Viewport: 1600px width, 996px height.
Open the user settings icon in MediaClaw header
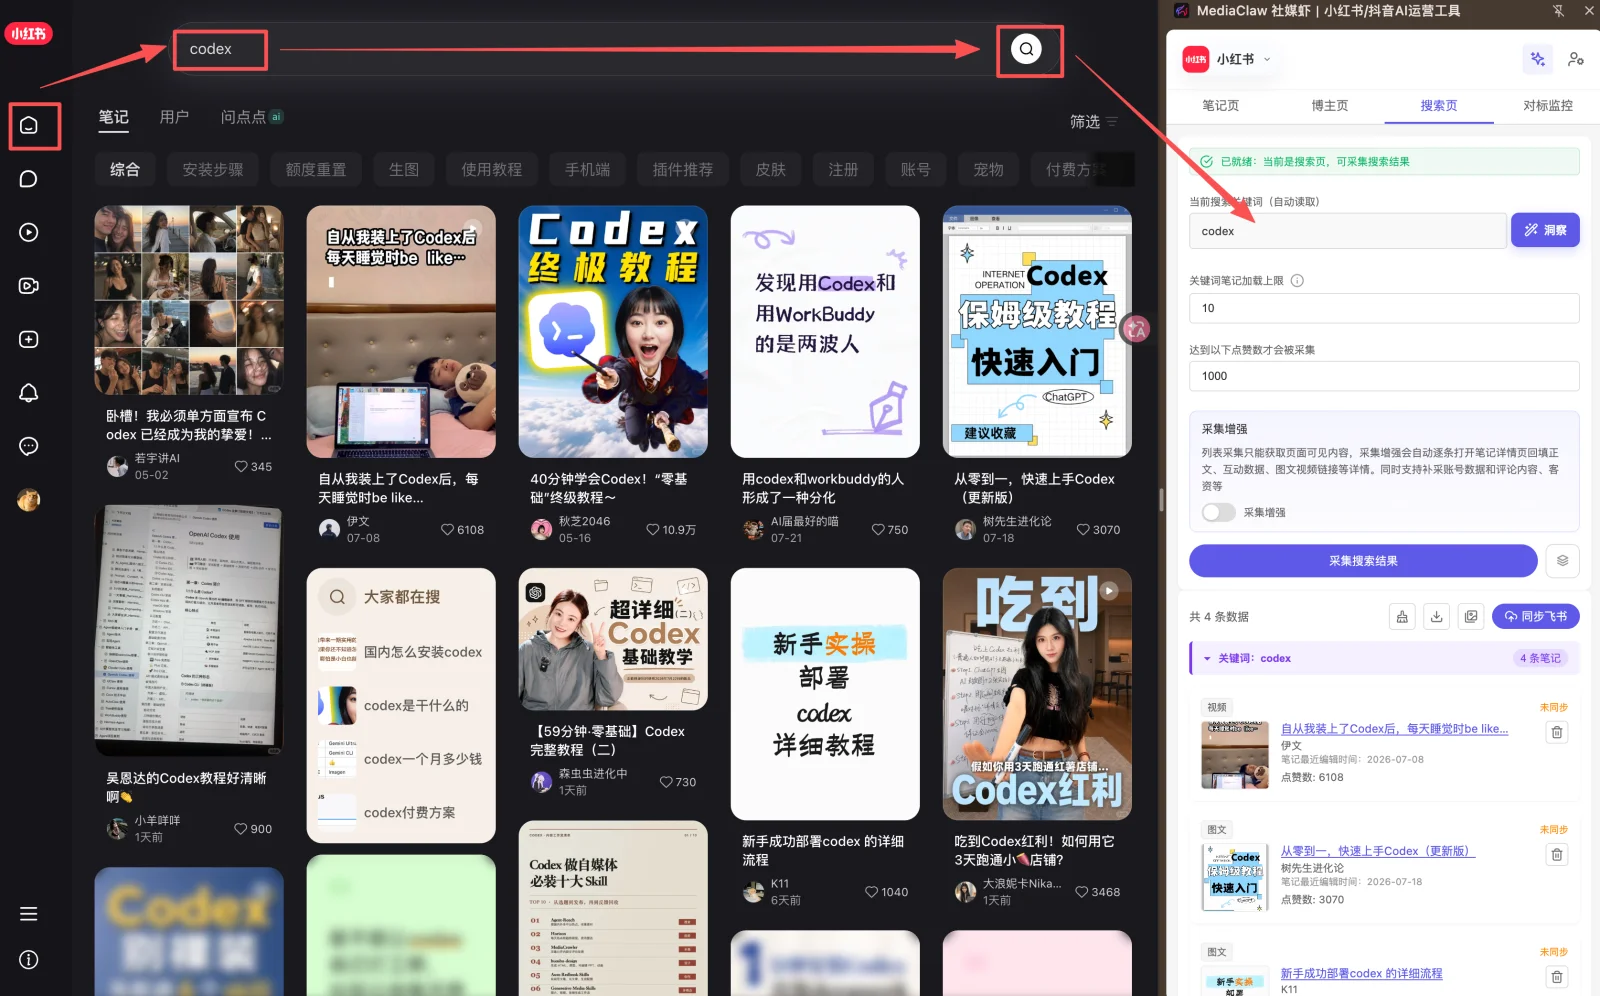pos(1576,59)
